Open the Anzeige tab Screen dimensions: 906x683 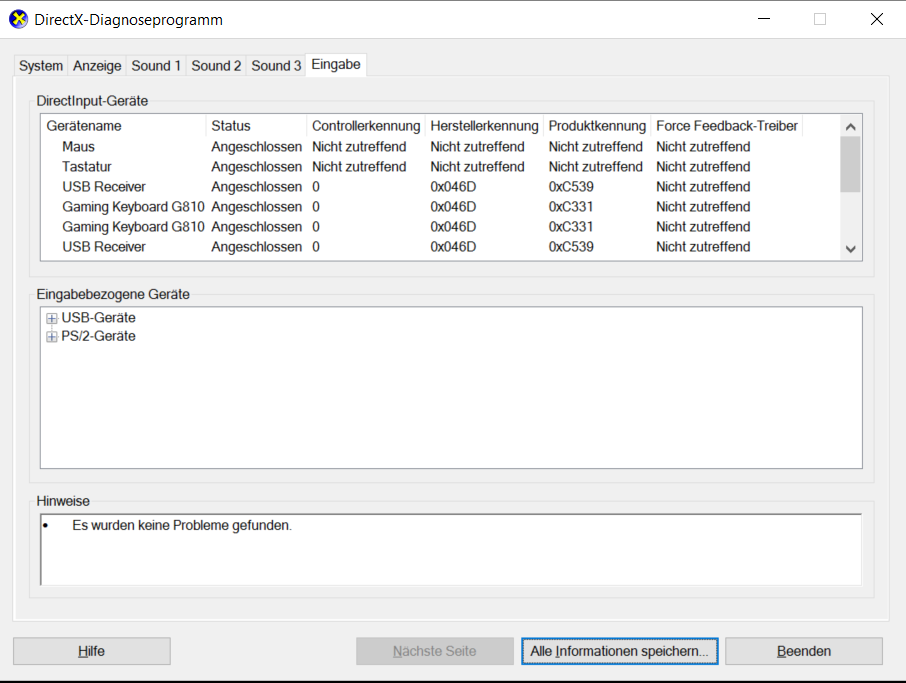(x=97, y=66)
